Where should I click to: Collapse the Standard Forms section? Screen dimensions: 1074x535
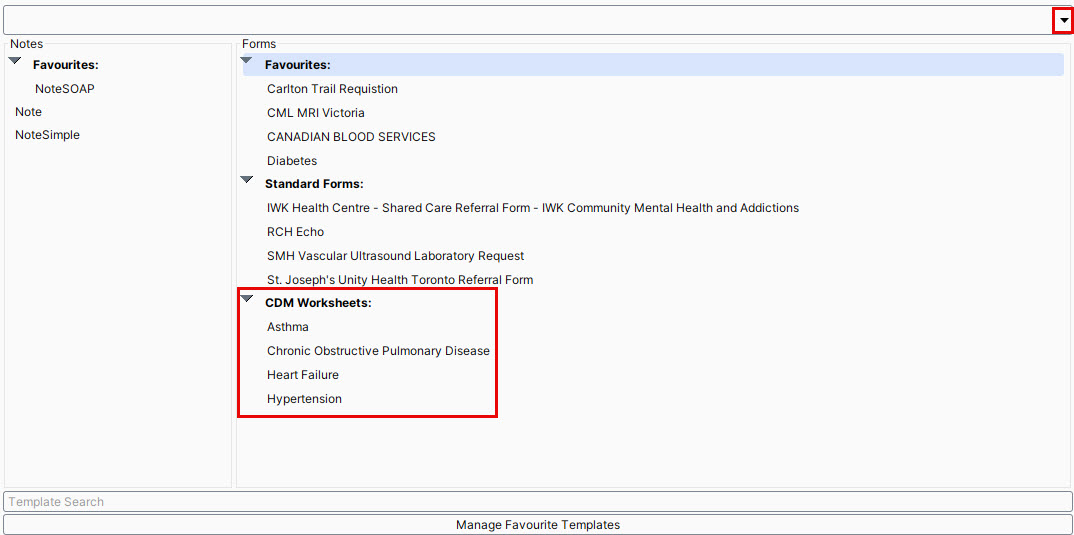tap(247, 181)
